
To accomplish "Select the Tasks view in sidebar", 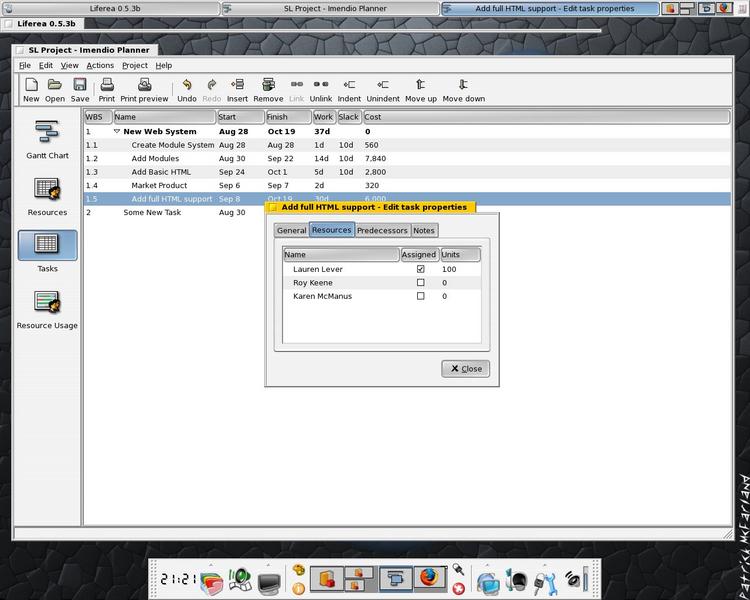I will tap(47, 252).
